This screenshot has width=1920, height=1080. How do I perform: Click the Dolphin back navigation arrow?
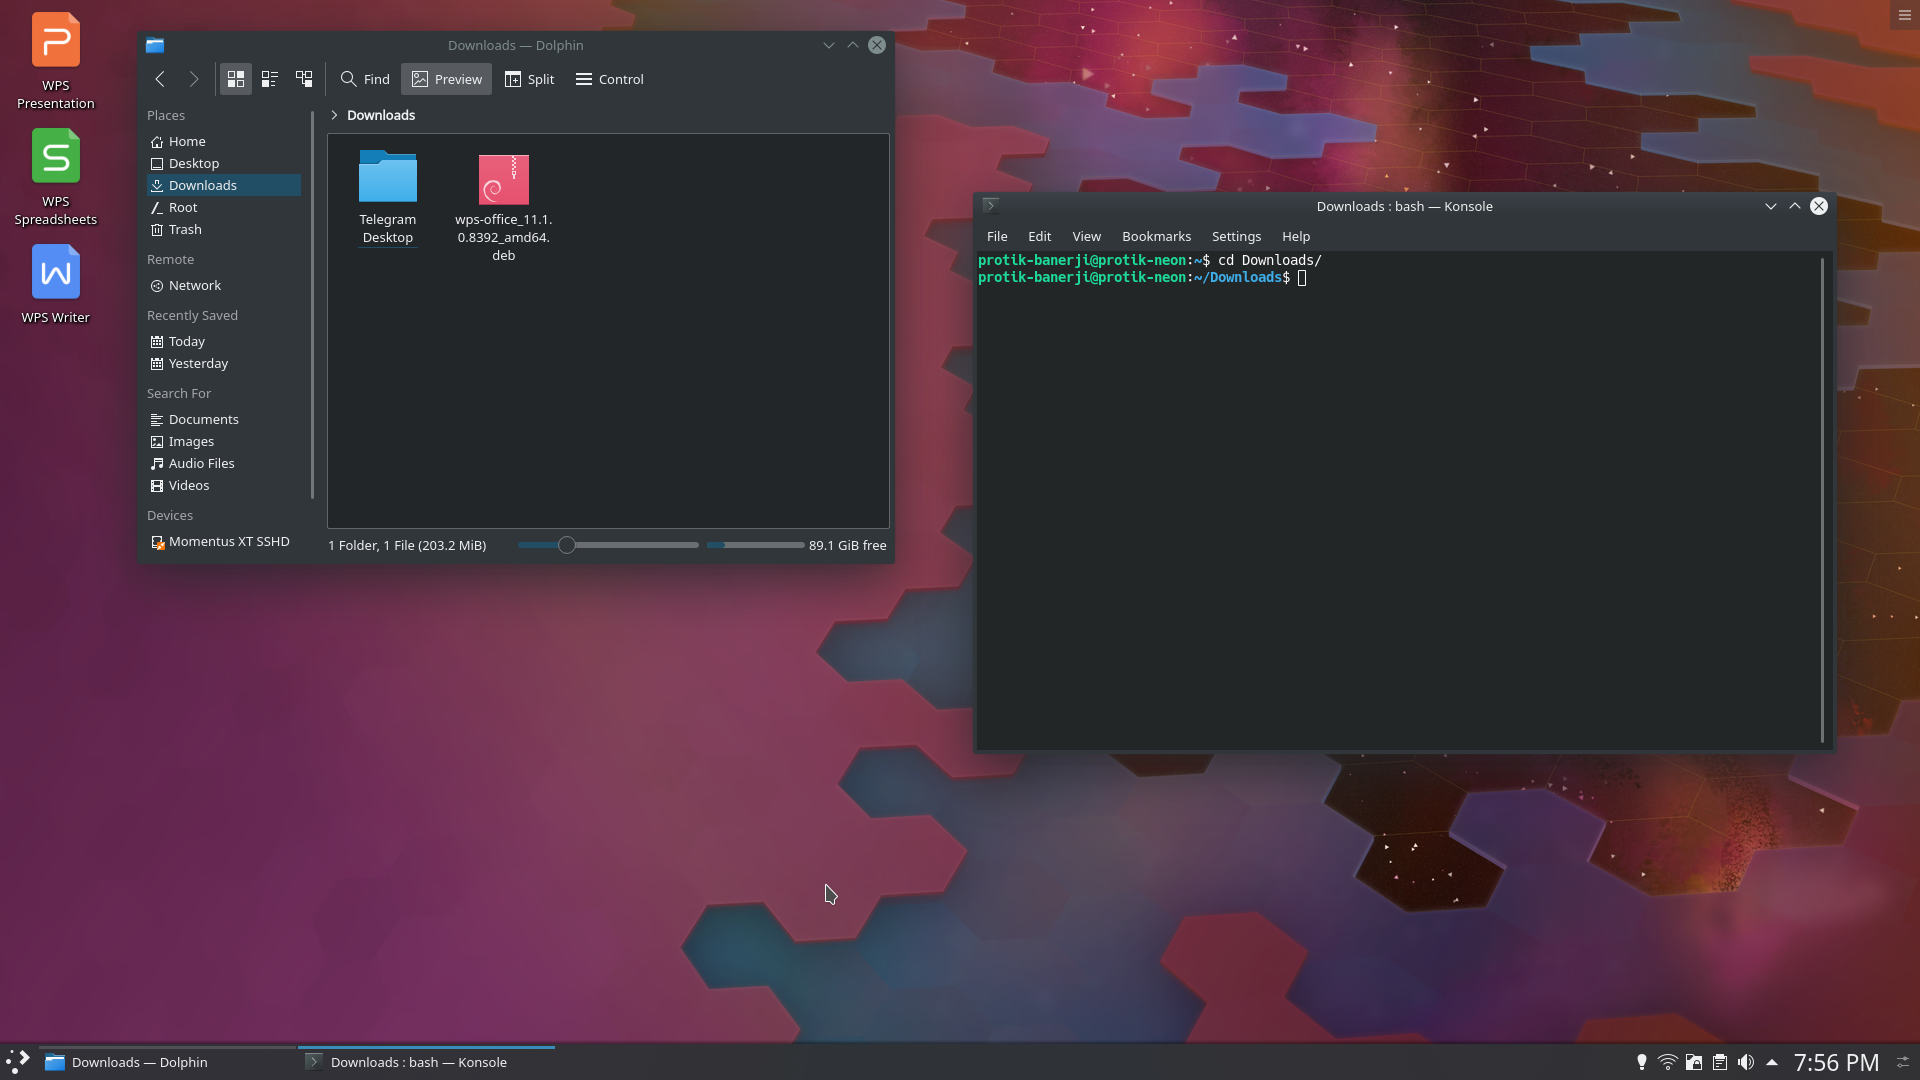pyautogui.click(x=160, y=79)
